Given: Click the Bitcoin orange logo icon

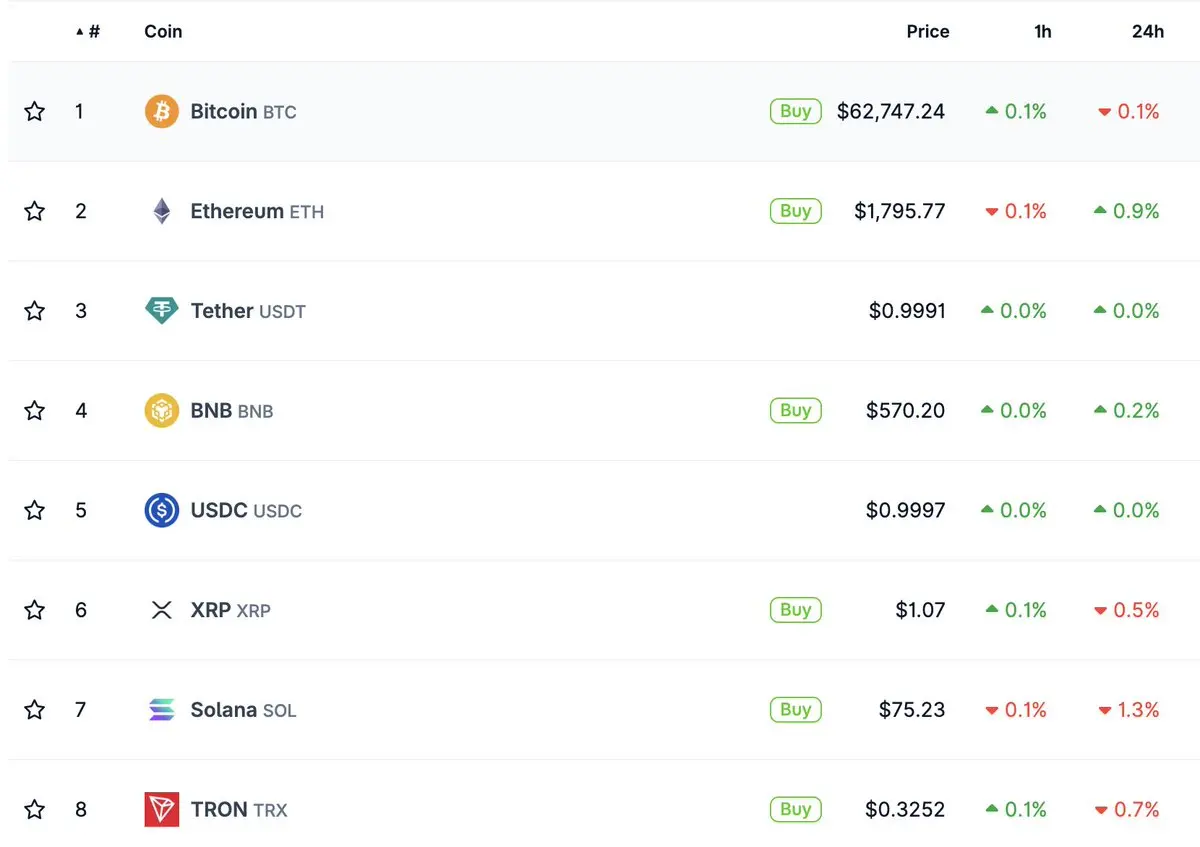Looking at the screenshot, I should tap(162, 111).
